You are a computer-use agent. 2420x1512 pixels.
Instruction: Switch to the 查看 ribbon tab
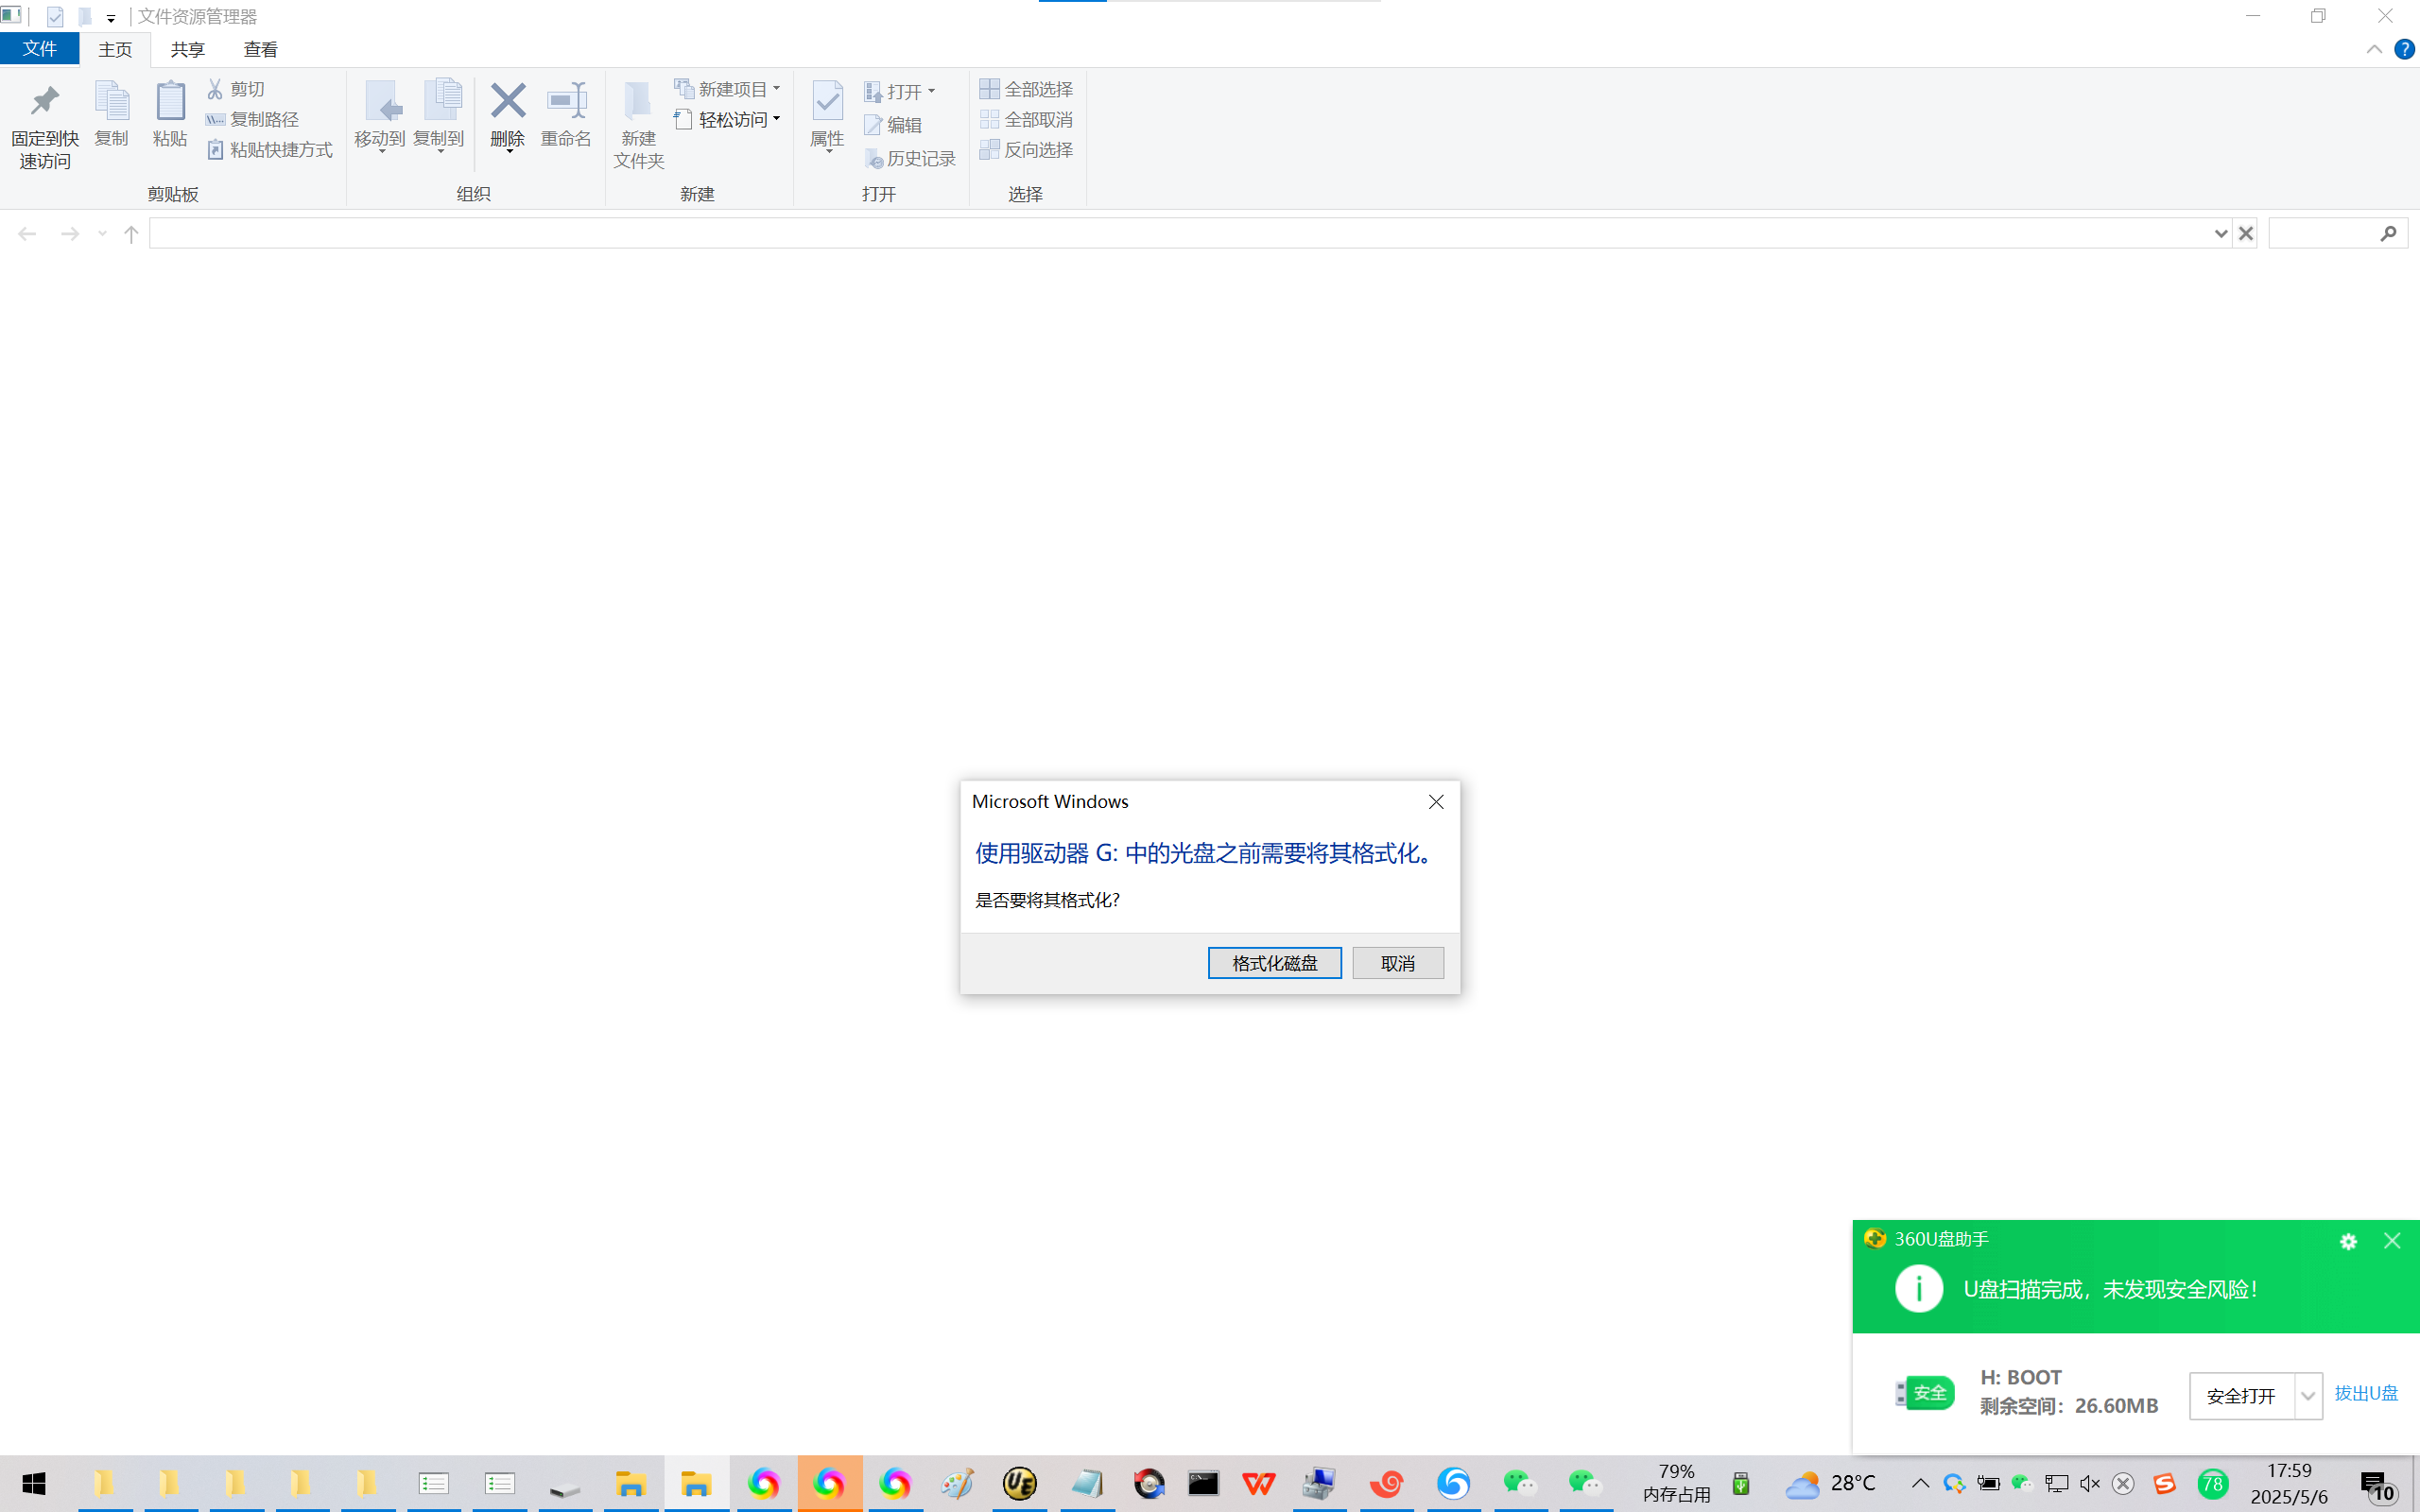click(260, 49)
